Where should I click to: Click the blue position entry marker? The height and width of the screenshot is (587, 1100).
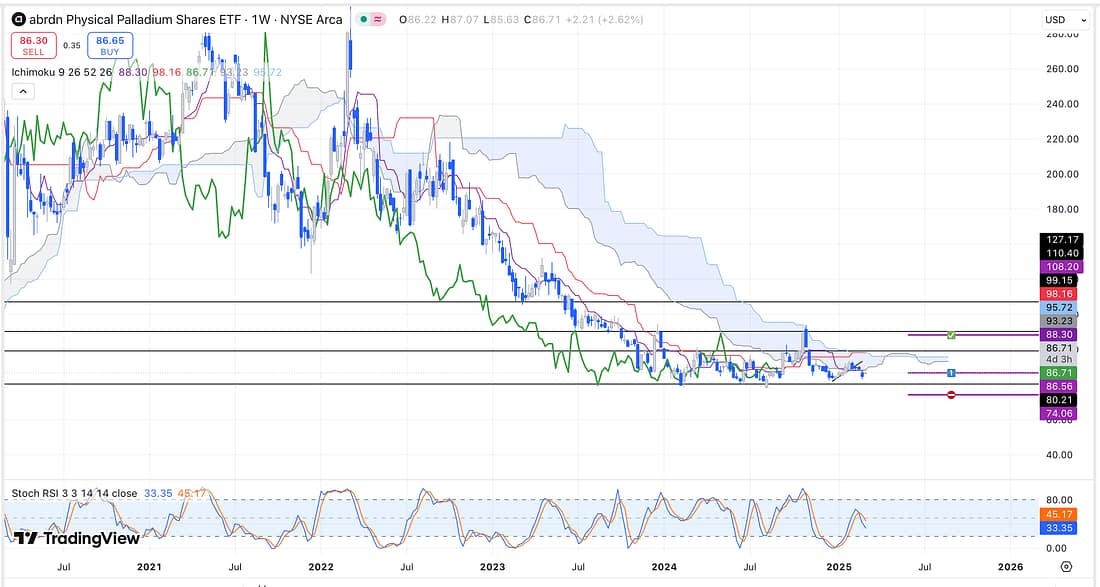click(x=951, y=373)
